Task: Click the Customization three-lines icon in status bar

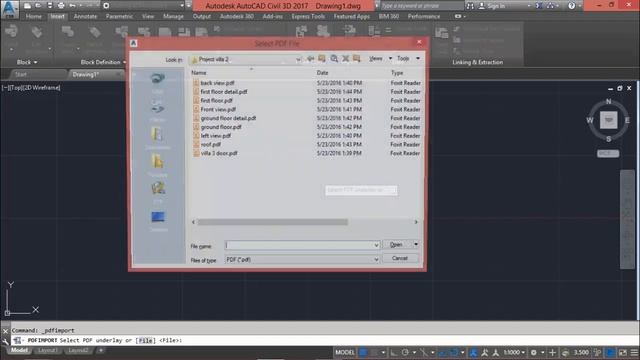Action: (634, 352)
